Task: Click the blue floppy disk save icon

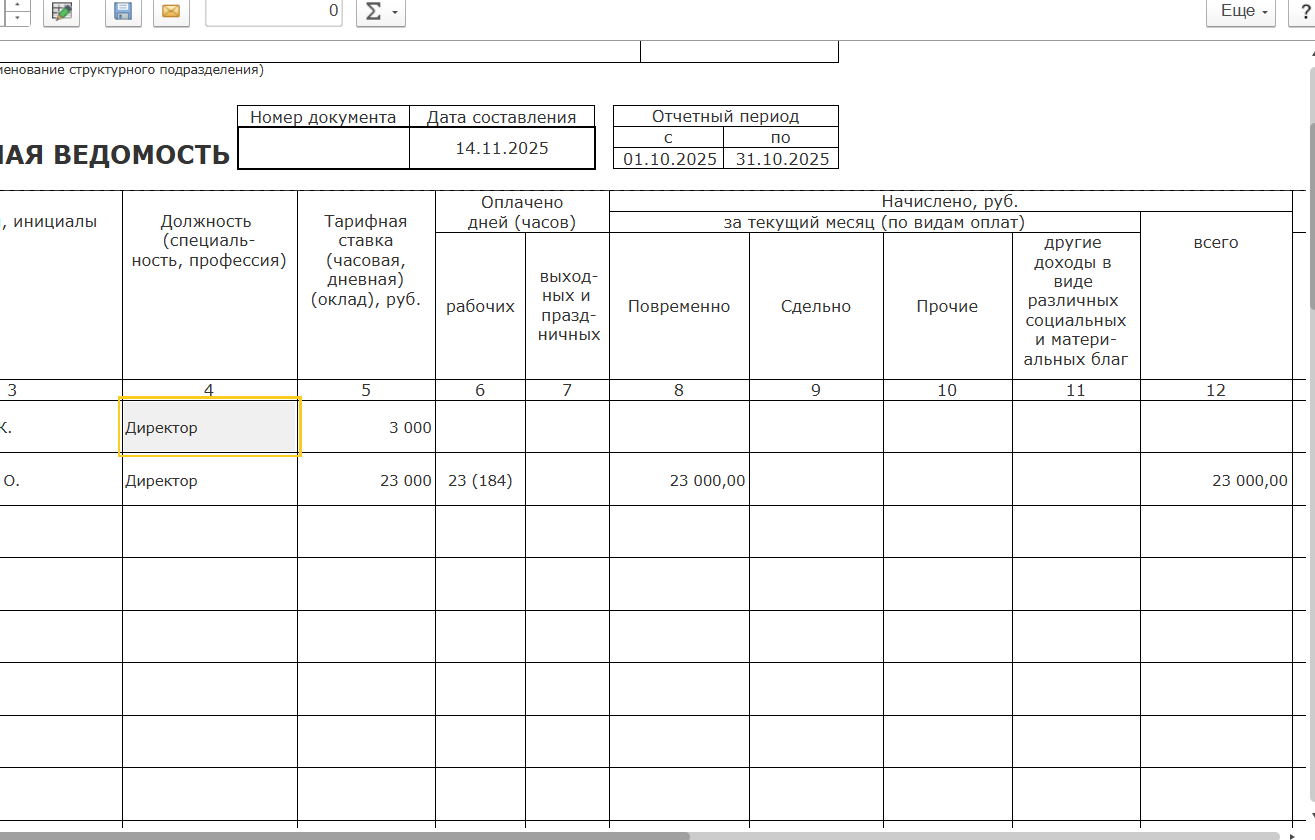Action: point(123,12)
